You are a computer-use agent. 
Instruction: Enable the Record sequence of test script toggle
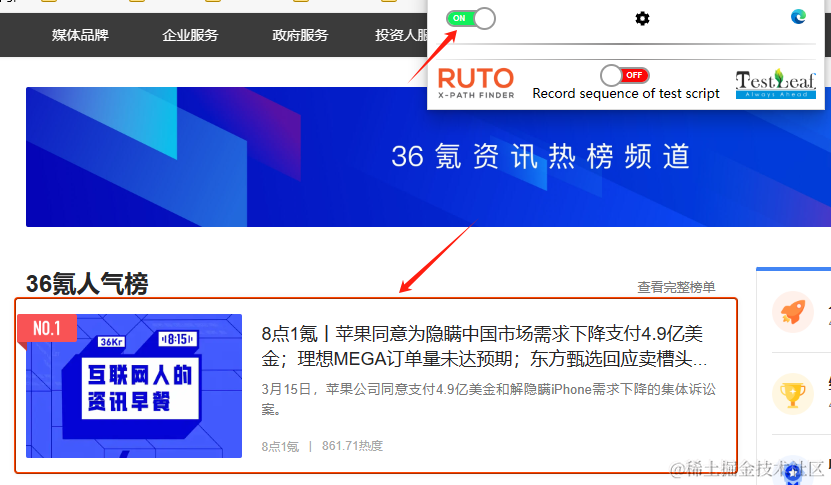click(625, 75)
